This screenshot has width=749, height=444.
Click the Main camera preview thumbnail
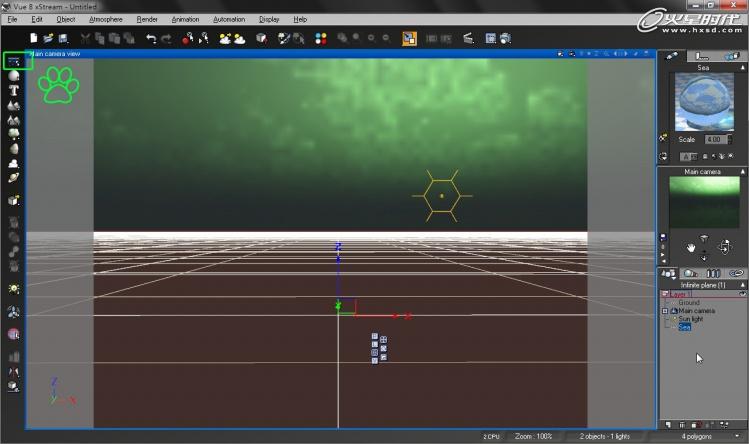tap(704, 202)
